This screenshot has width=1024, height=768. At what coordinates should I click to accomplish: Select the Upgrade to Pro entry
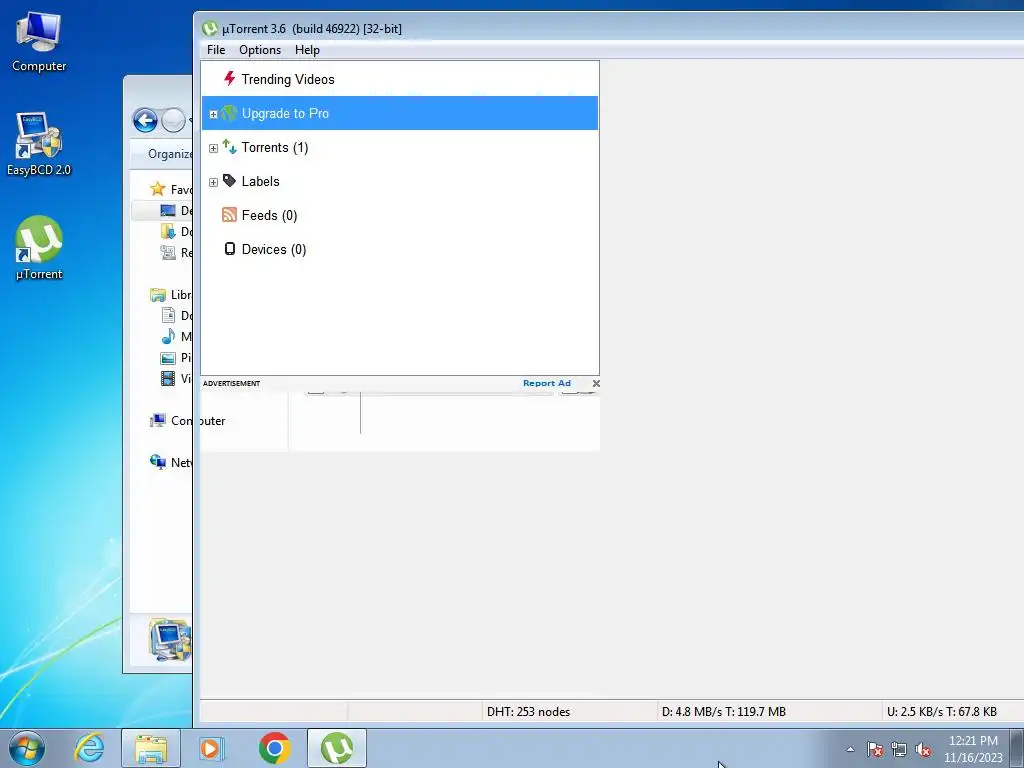pos(400,113)
